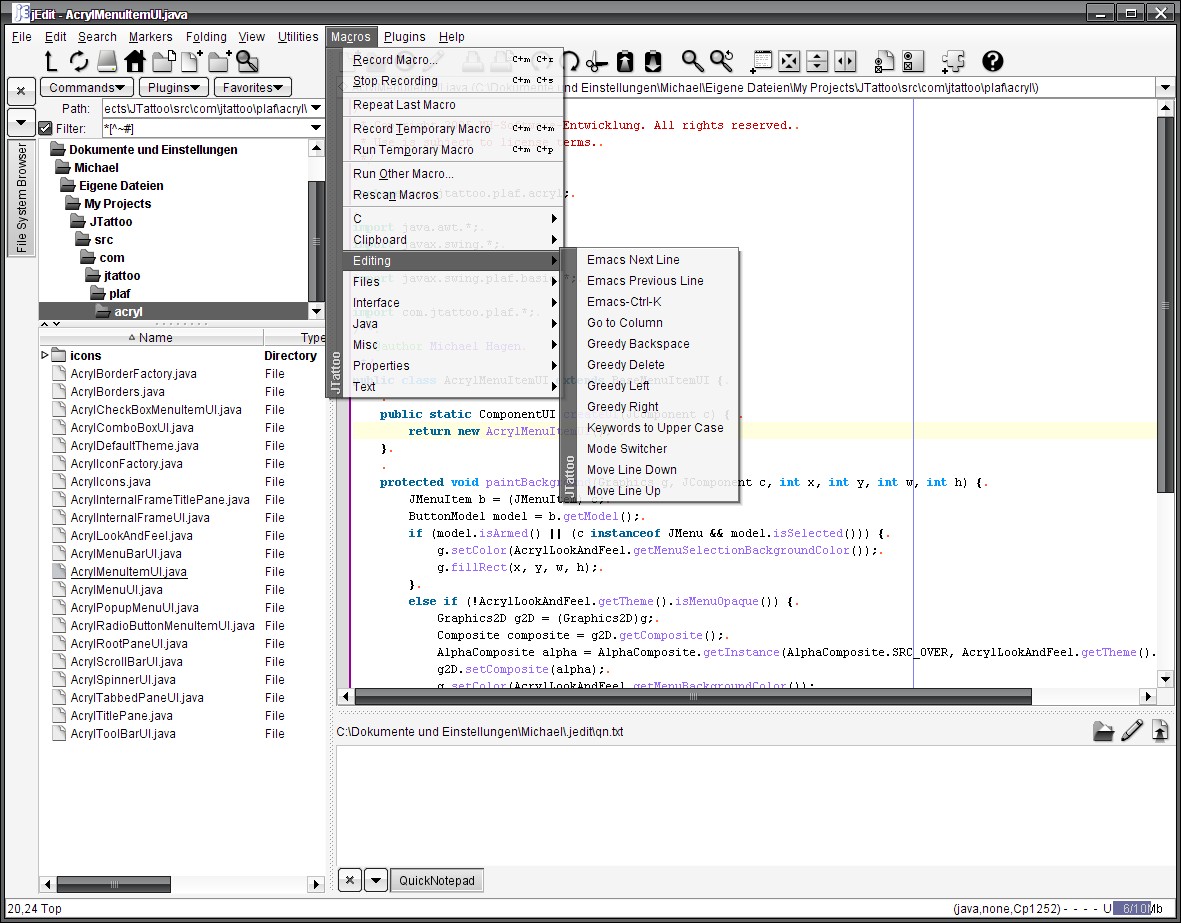Screen dimensions: 1181x923
Task: Click the Unsplit view icon
Action: [789, 61]
